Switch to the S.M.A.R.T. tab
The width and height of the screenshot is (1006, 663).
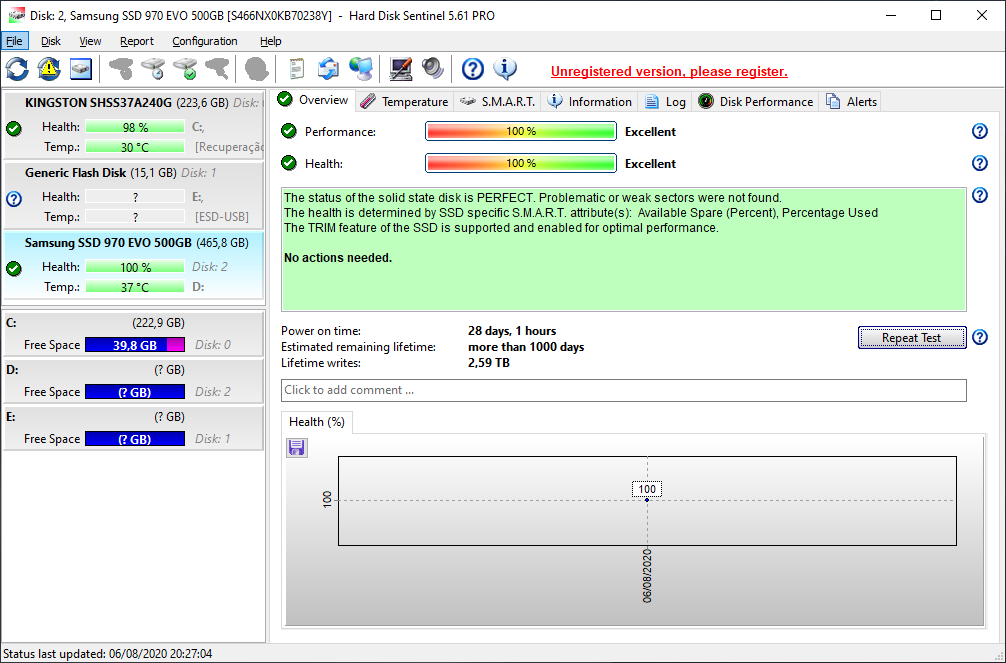[498, 101]
